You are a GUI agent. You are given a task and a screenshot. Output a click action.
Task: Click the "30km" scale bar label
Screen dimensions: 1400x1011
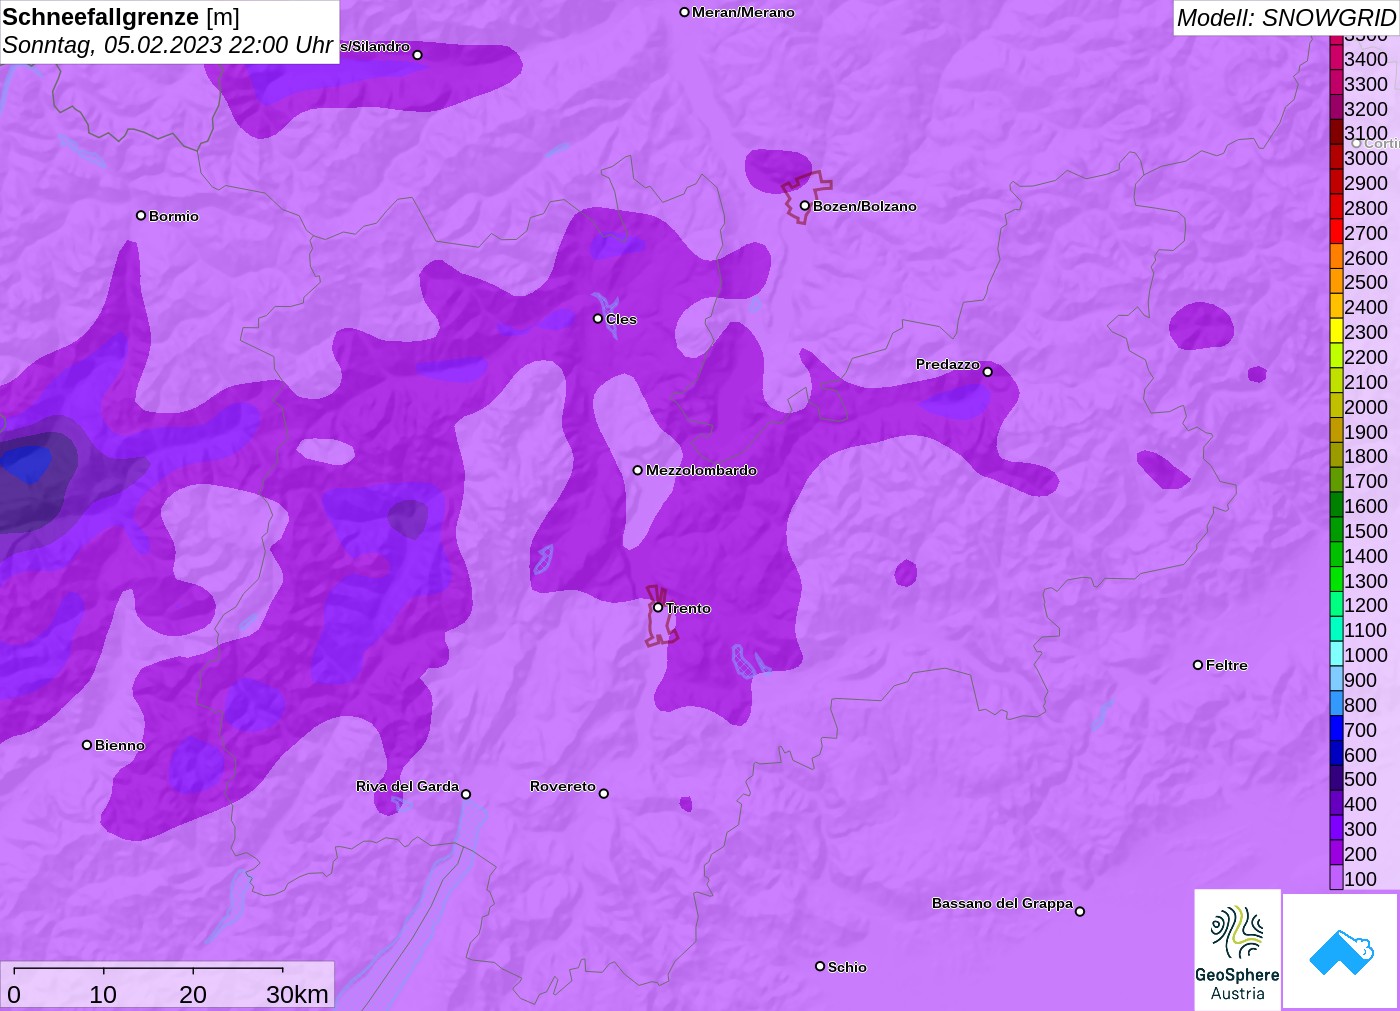[x=297, y=994]
